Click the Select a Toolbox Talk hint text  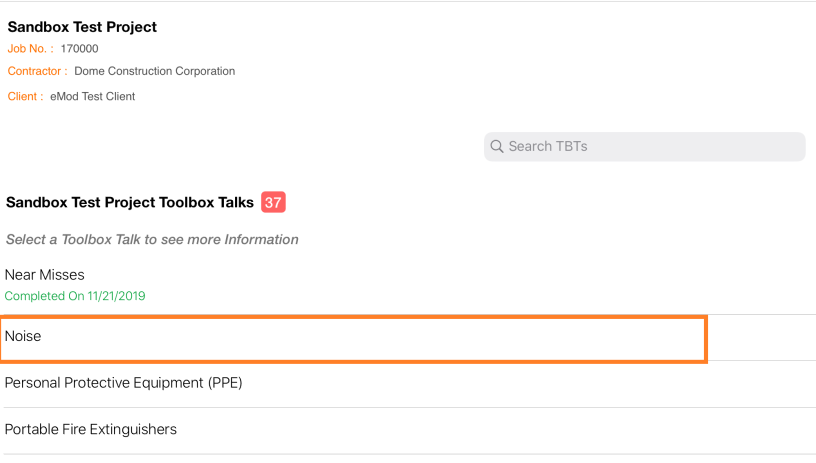152,240
